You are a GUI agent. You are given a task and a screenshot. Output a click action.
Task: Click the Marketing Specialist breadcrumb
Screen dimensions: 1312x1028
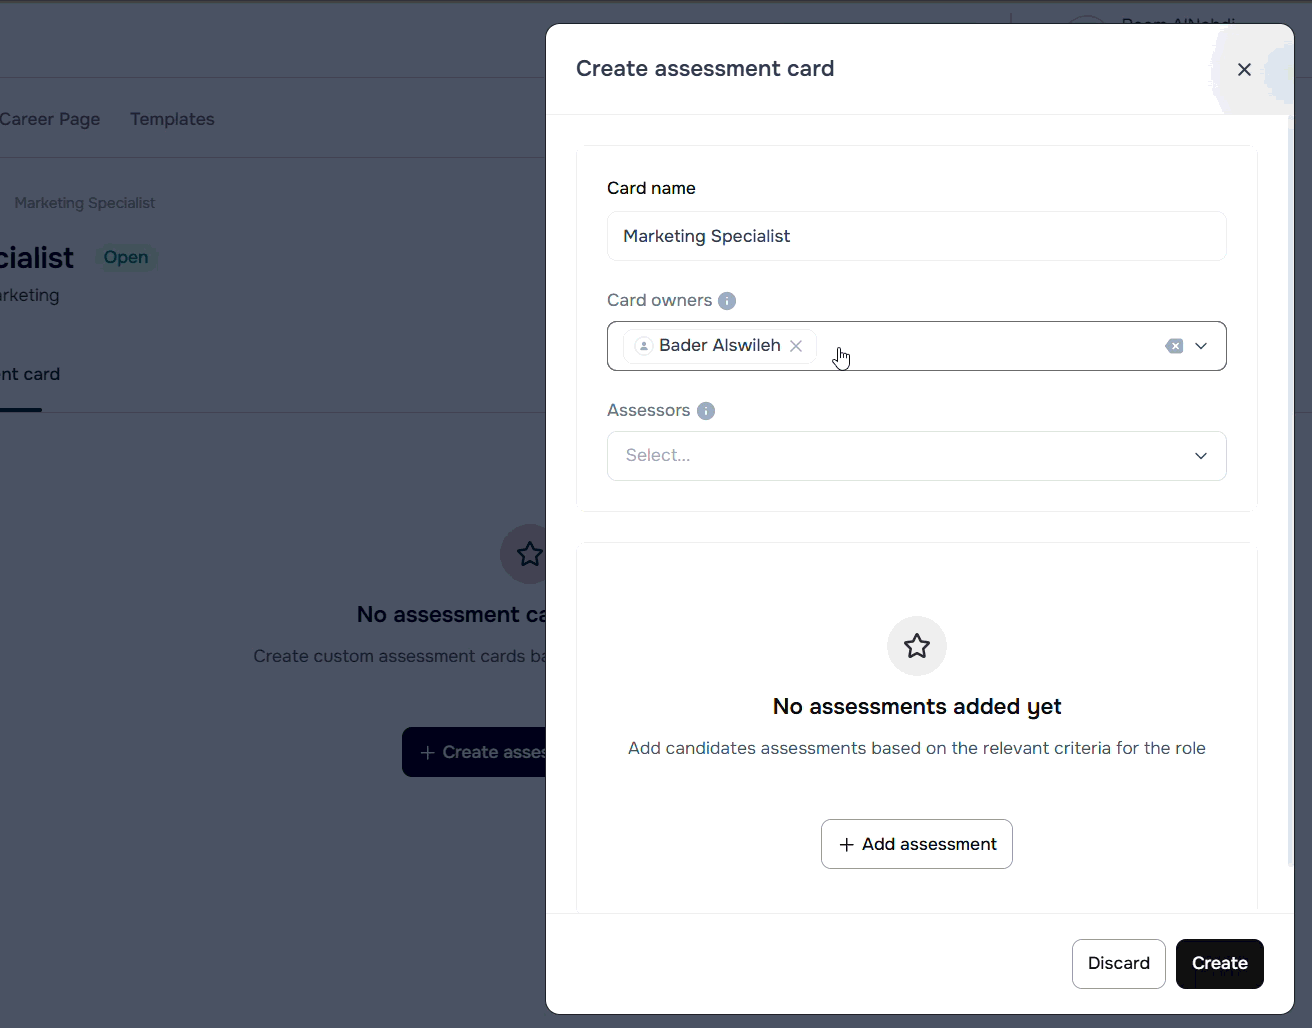(x=85, y=203)
